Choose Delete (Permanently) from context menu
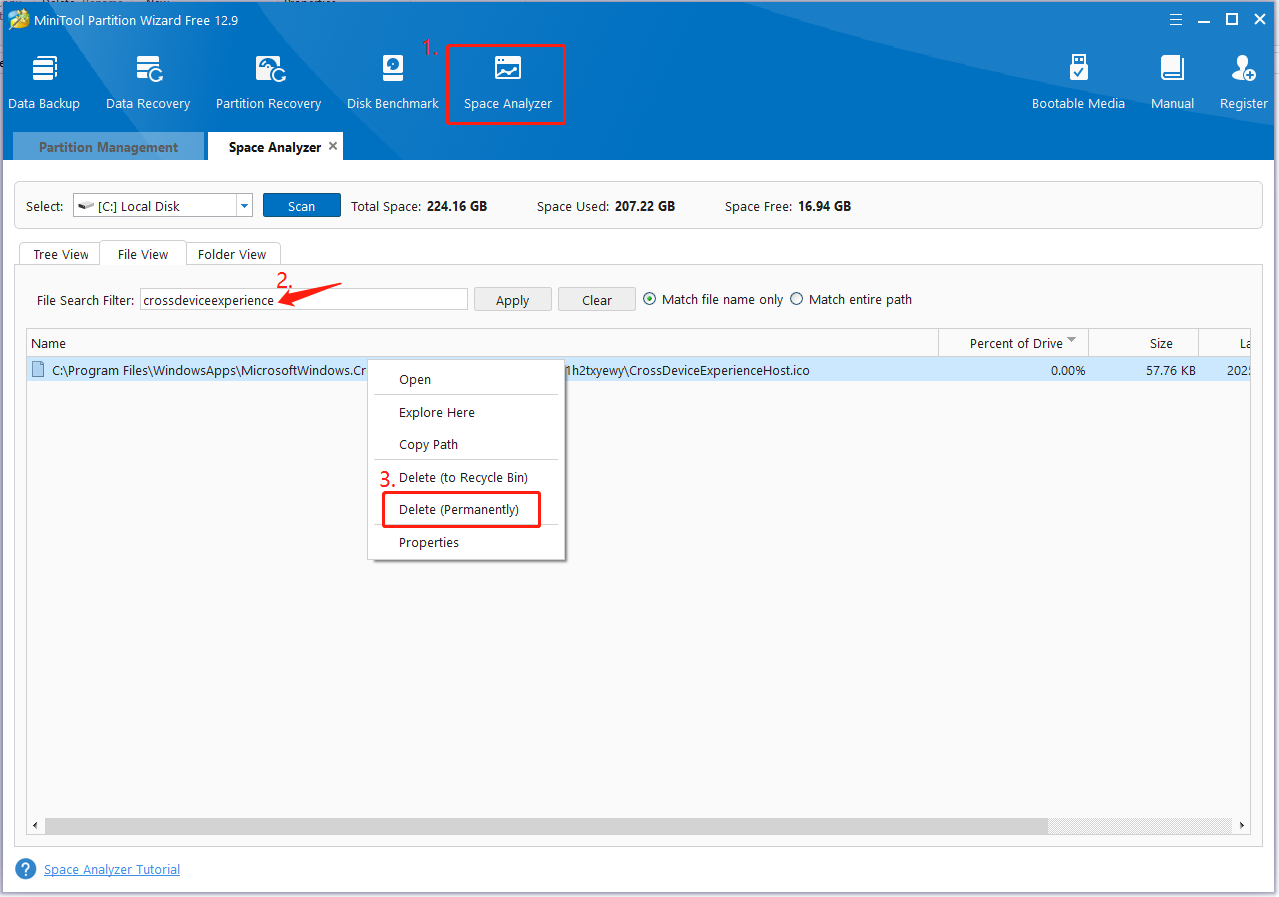Screen dimensions: 1279x897 459,509
